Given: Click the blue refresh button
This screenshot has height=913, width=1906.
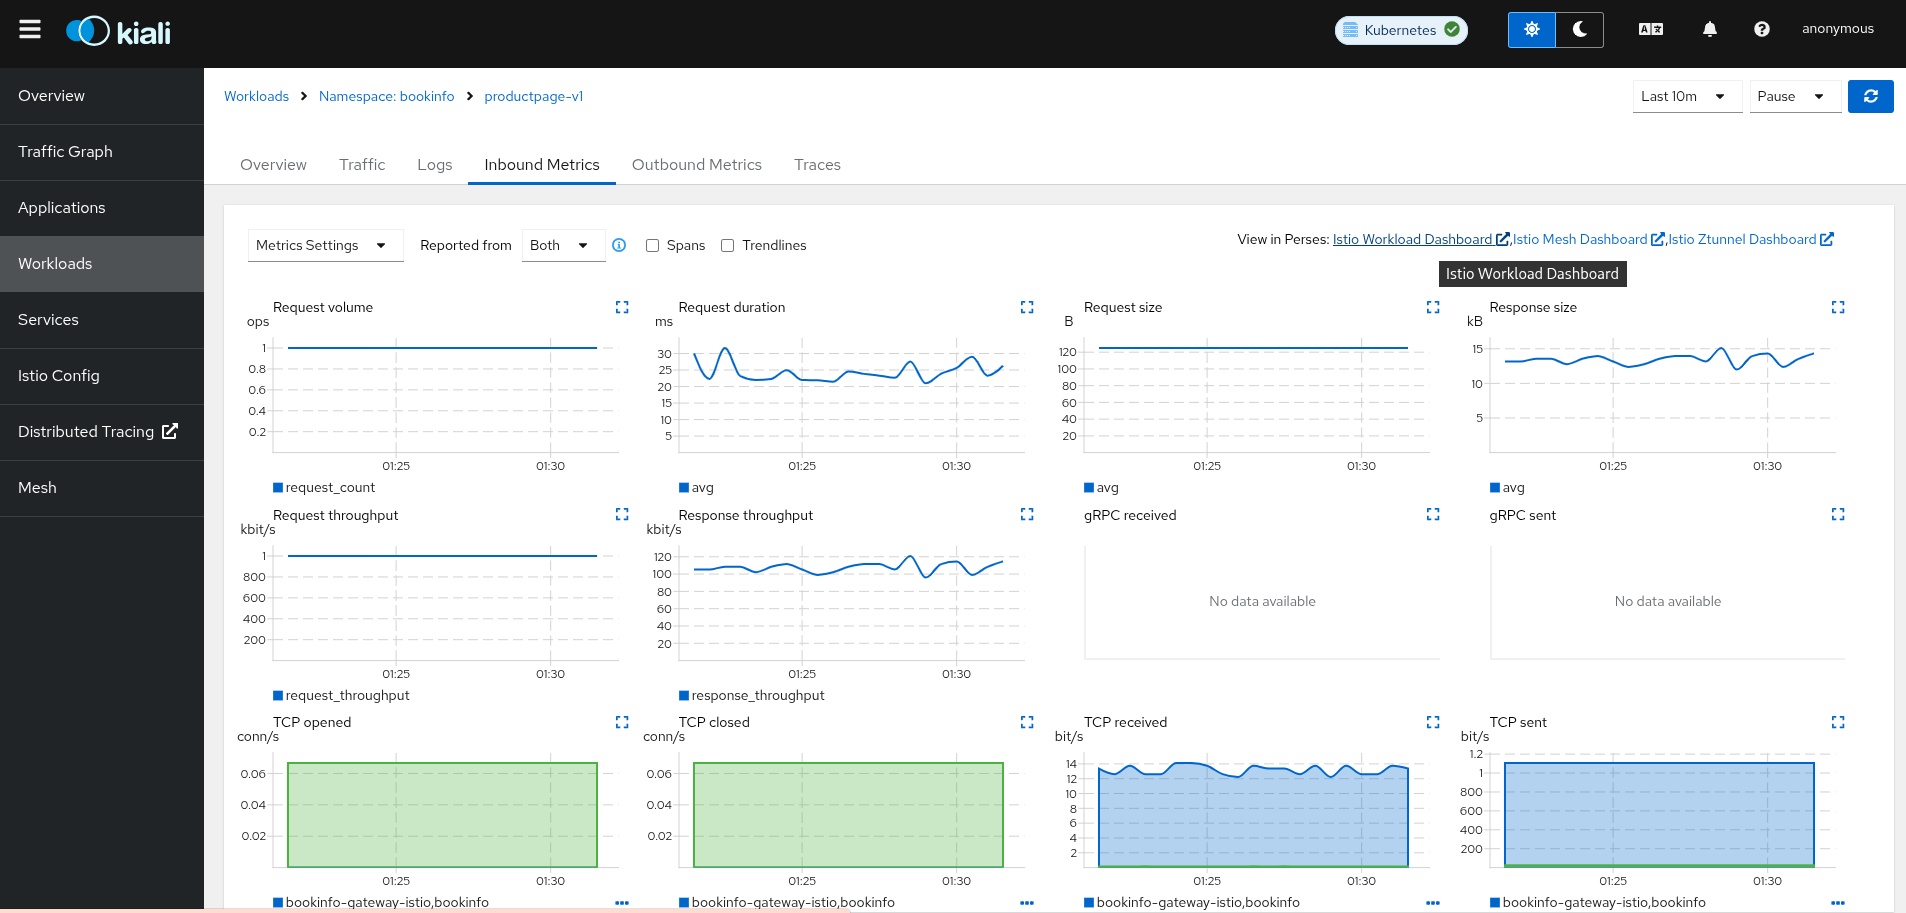Looking at the screenshot, I should pos(1870,97).
